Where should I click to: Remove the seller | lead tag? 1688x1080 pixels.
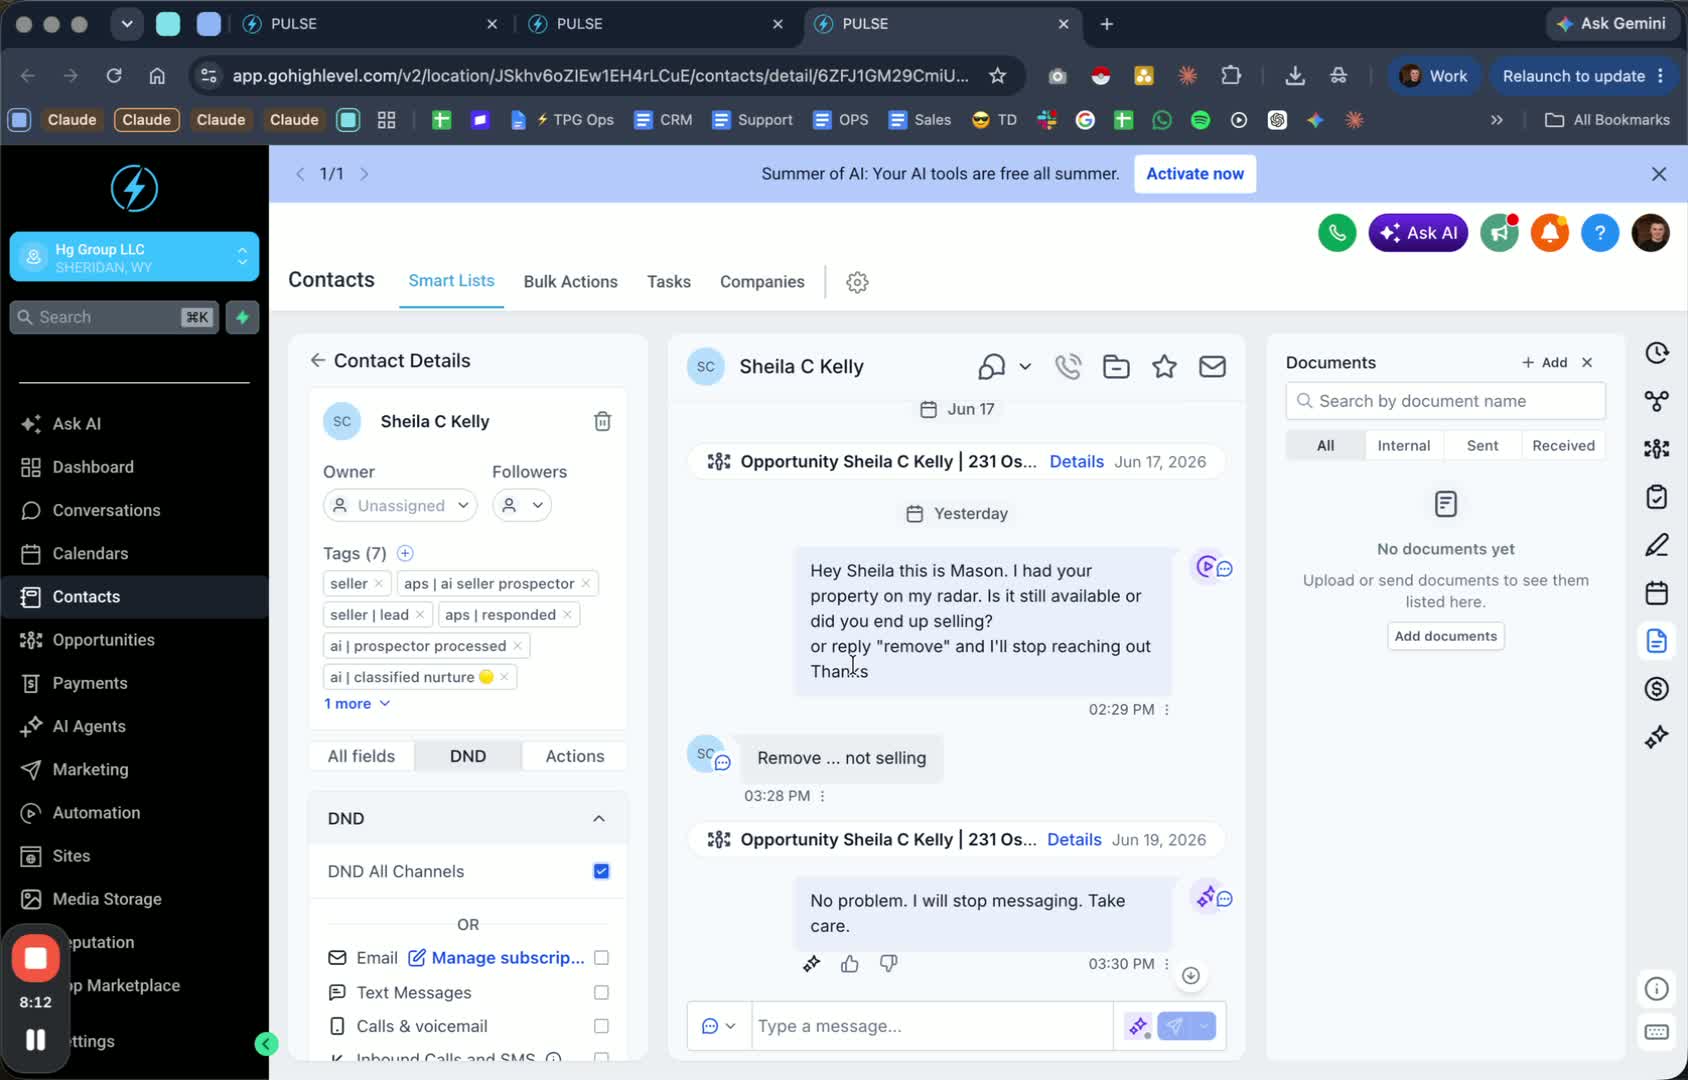pyautogui.click(x=420, y=615)
